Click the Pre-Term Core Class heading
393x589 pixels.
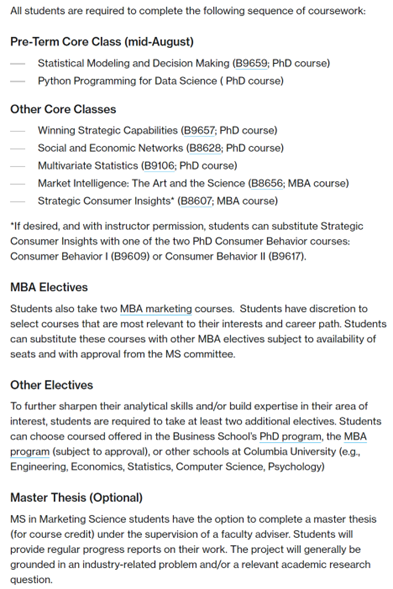point(102,42)
